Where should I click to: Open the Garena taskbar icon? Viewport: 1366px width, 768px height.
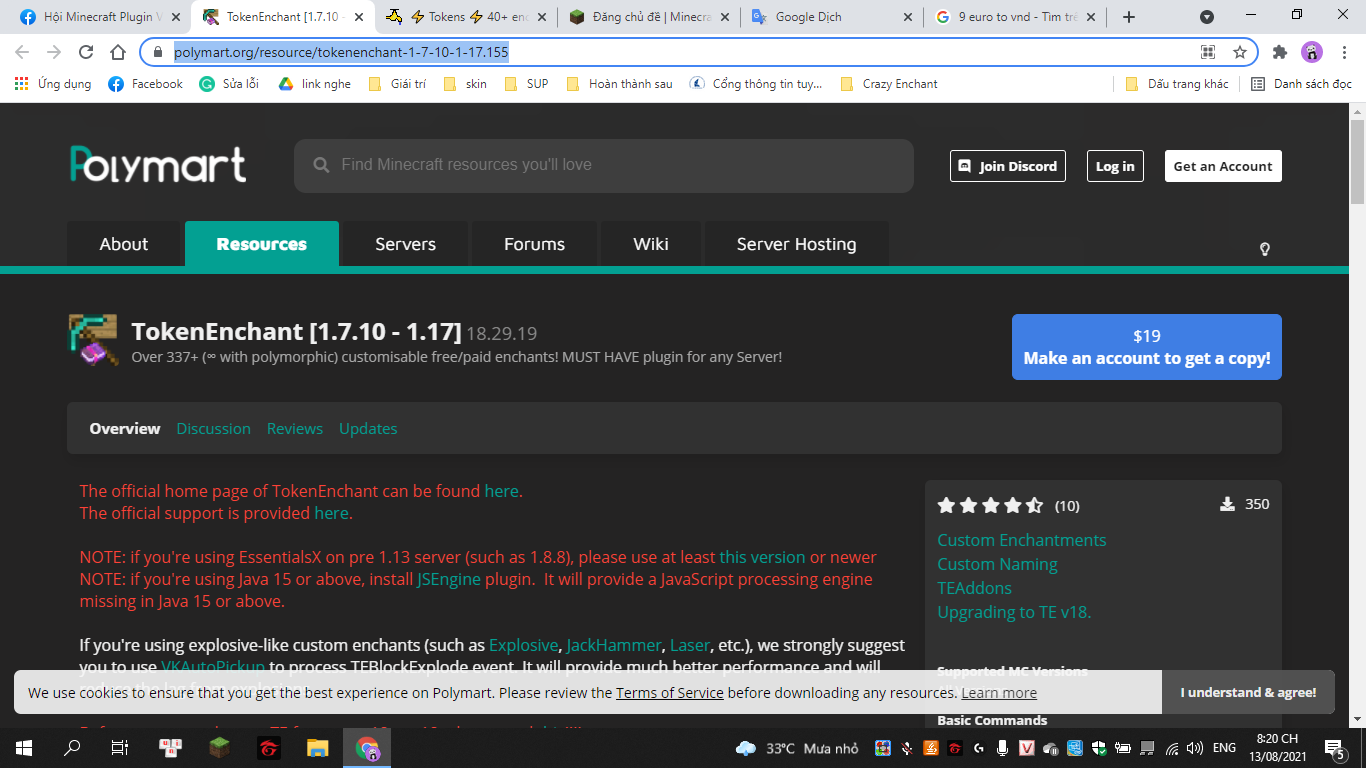[x=268, y=747]
